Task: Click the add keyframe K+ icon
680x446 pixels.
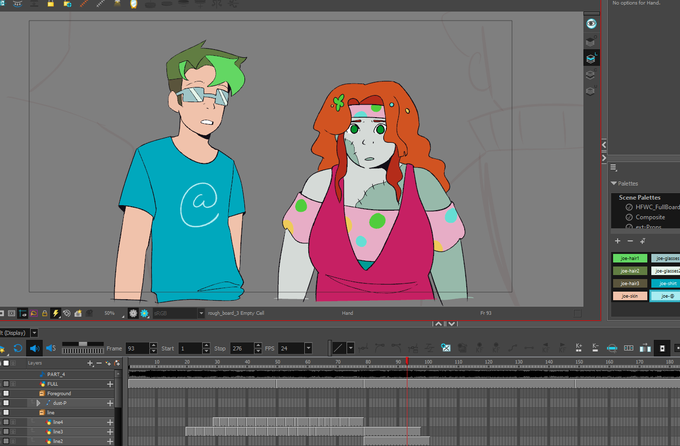Action: (579, 348)
